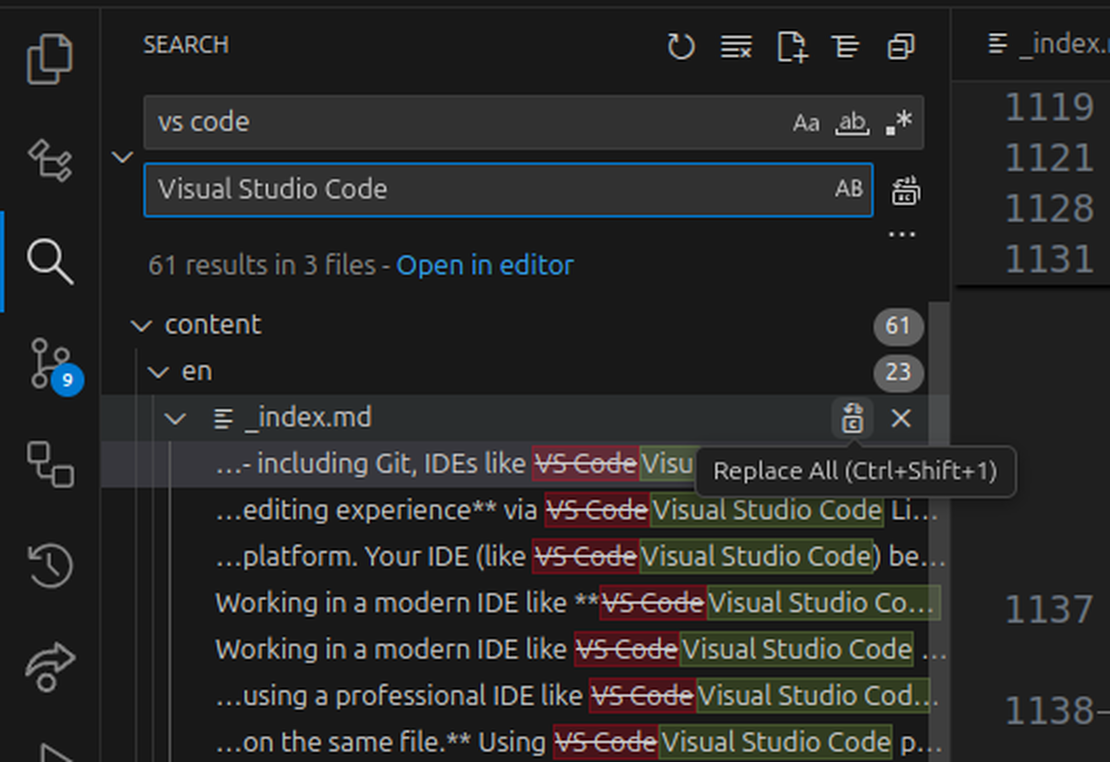Open the second activity bar icon below Explorer

(50, 160)
